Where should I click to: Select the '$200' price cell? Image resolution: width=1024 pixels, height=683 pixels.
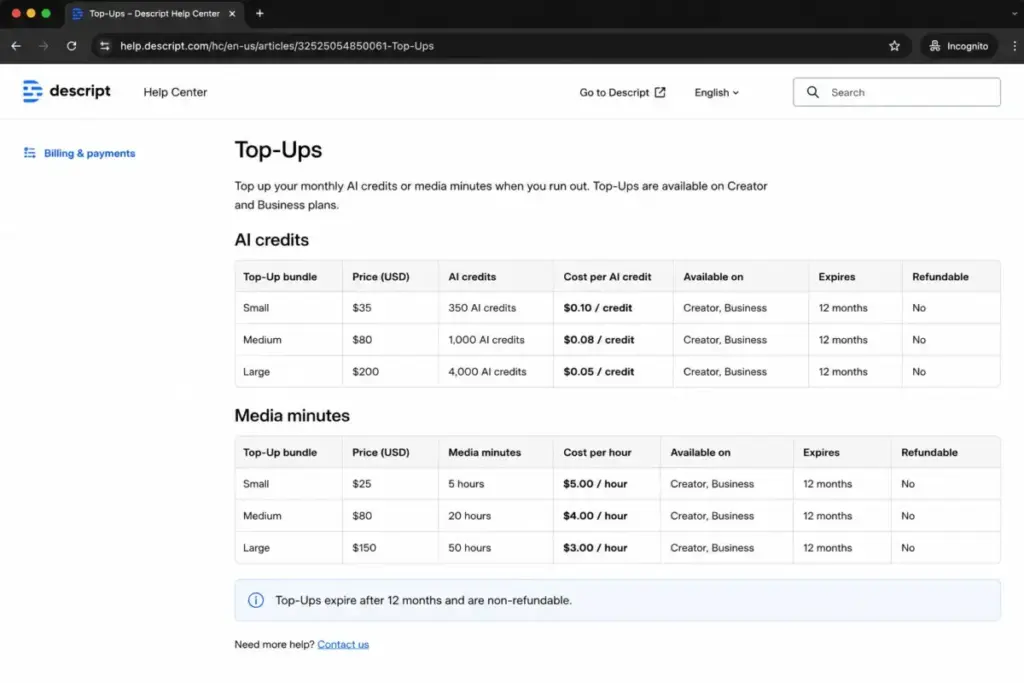(390, 372)
